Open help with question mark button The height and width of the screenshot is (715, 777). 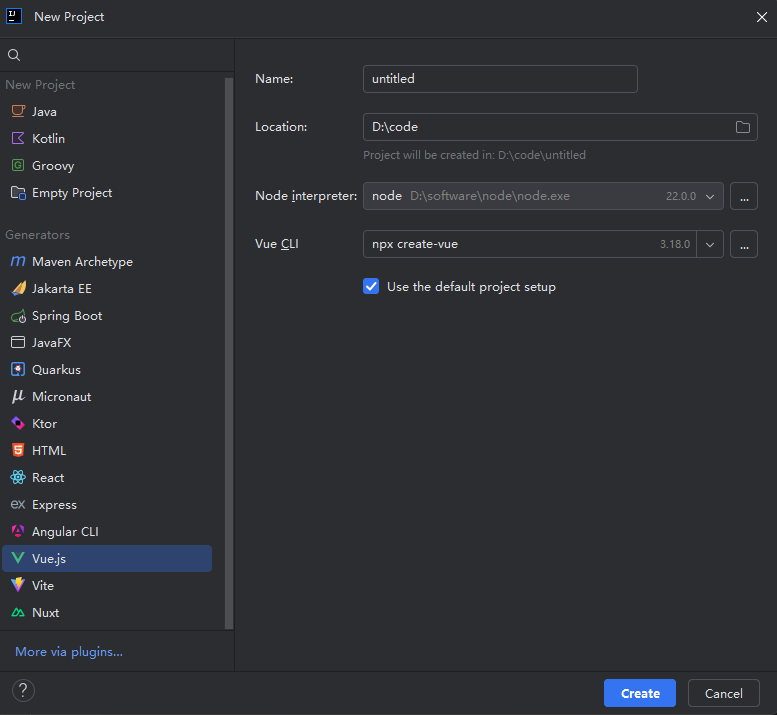[23, 690]
